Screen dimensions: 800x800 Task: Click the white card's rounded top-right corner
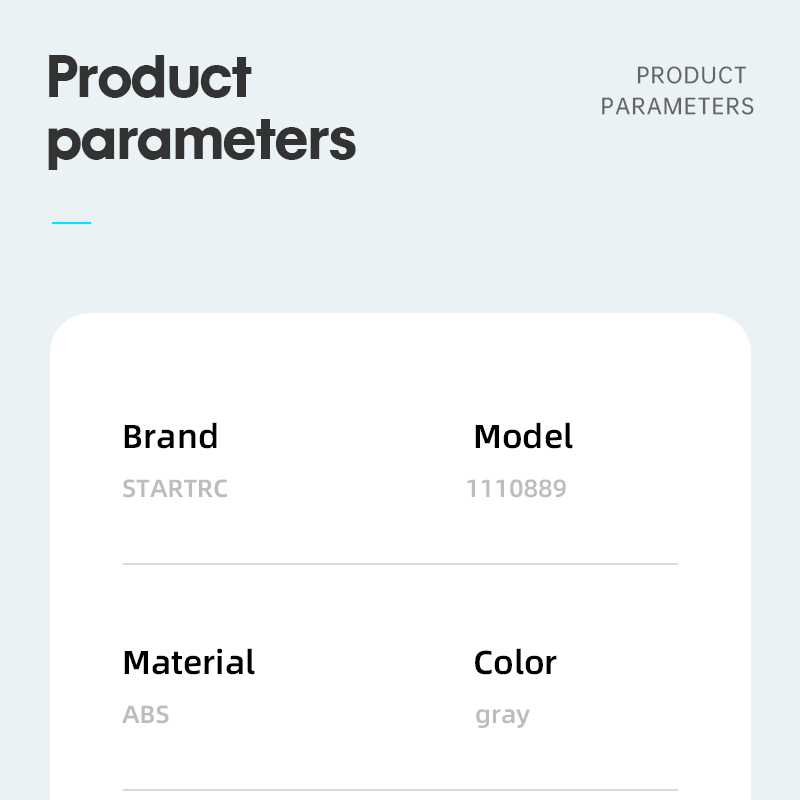pyautogui.click(x=735, y=329)
